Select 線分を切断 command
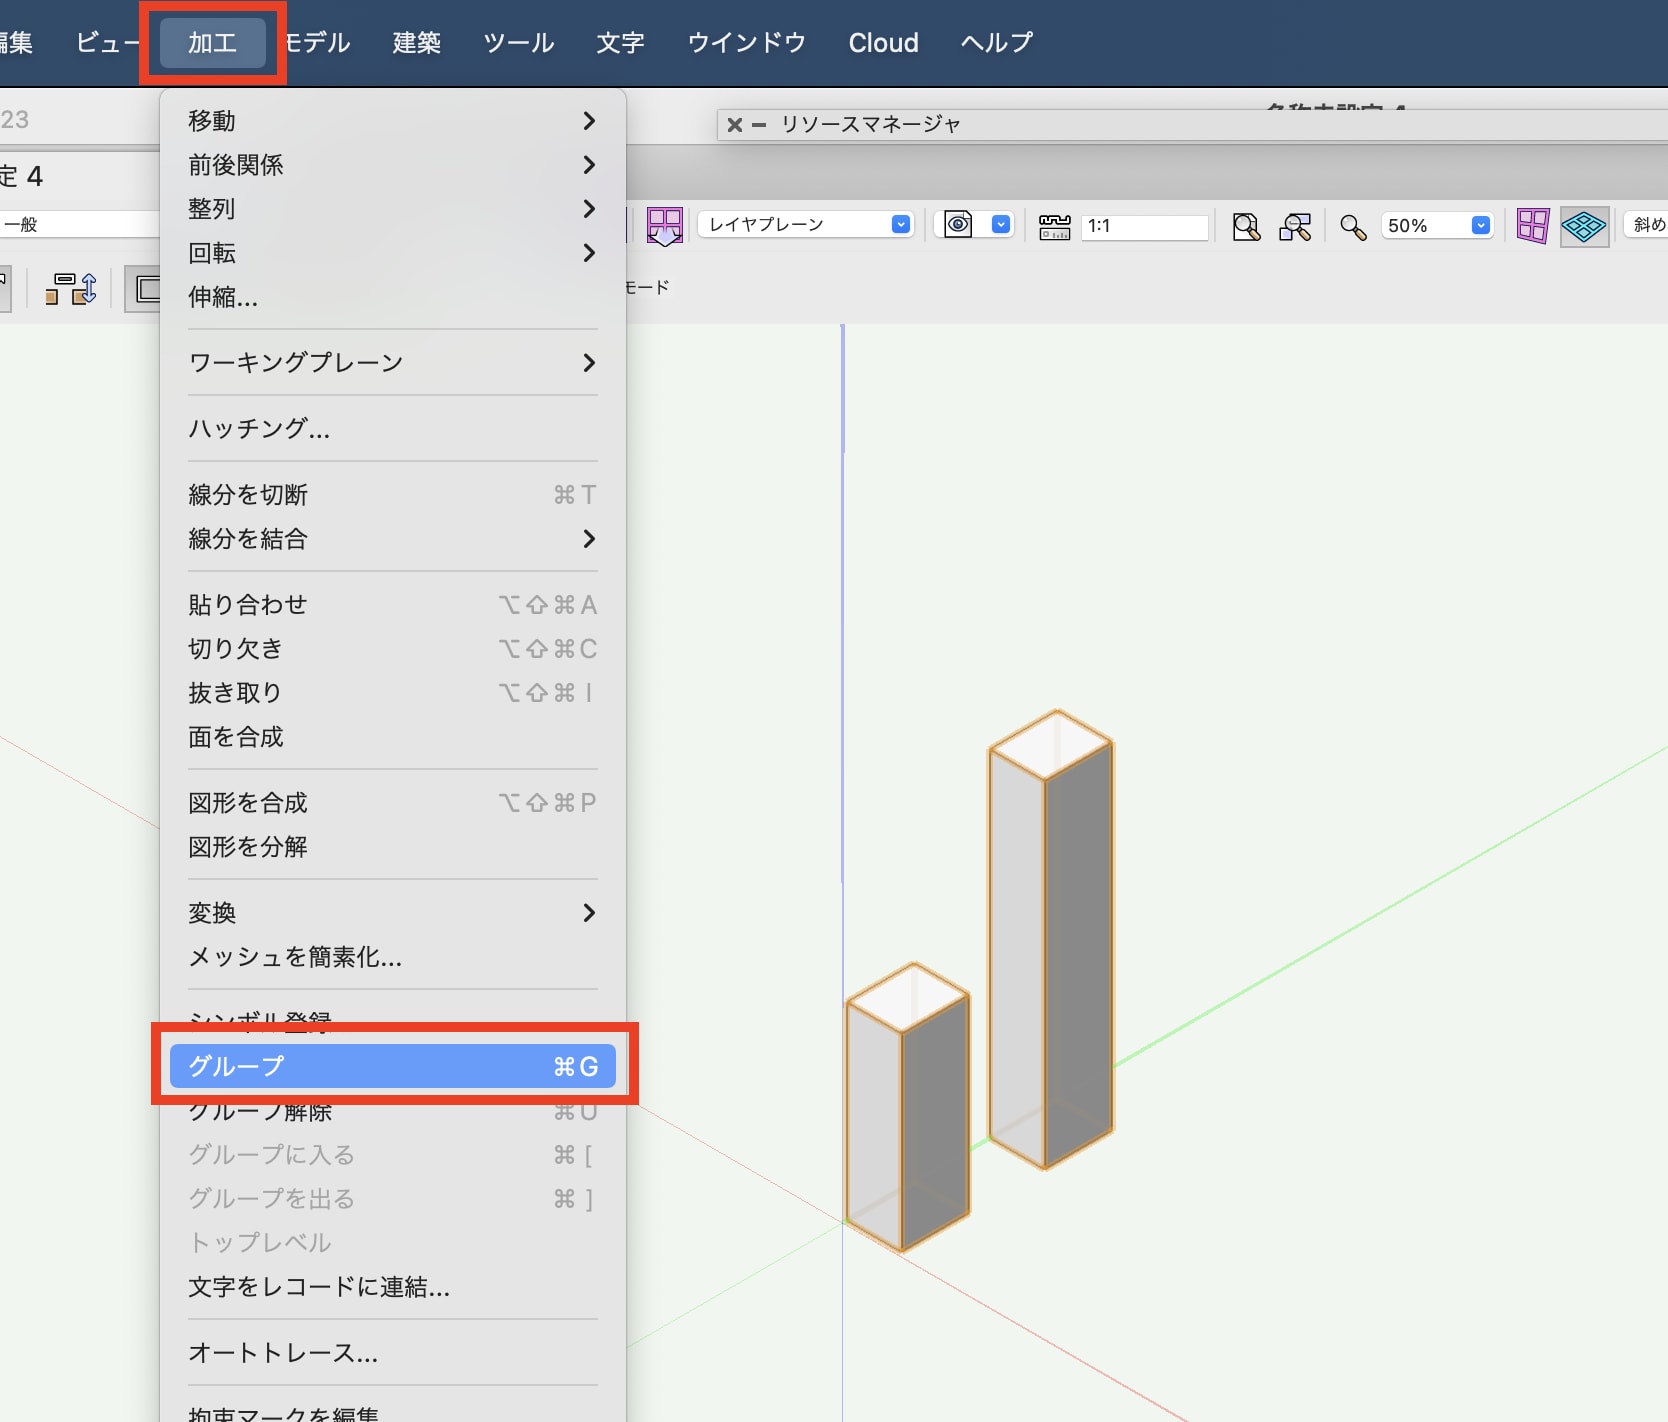Image resolution: width=1668 pixels, height=1422 pixels. pyautogui.click(x=393, y=495)
